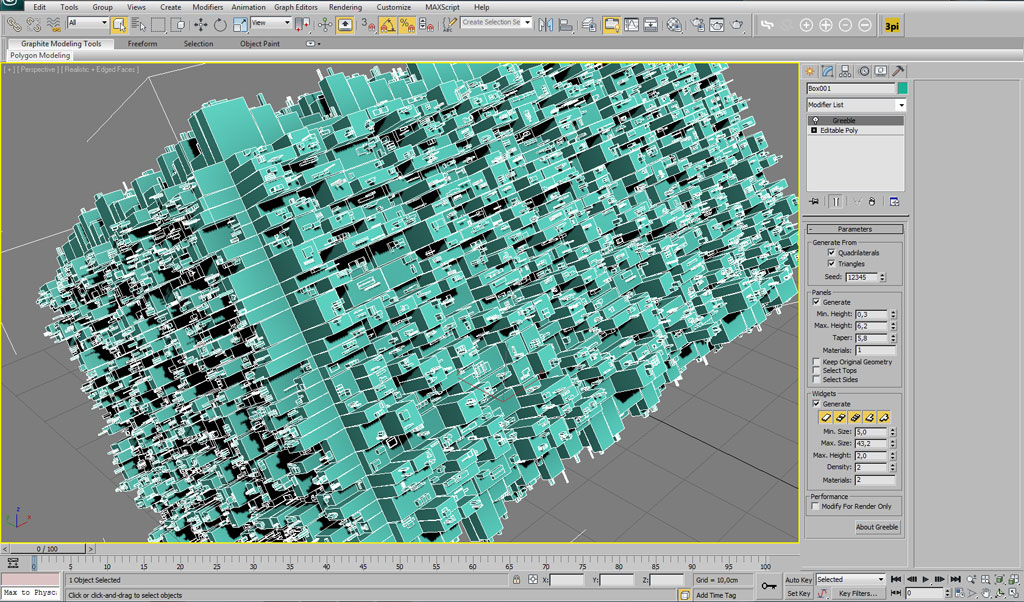Toggle the Greeble modifier lightbulb visibility
This screenshot has width=1024, height=602.
pyautogui.click(x=815, y=120)
